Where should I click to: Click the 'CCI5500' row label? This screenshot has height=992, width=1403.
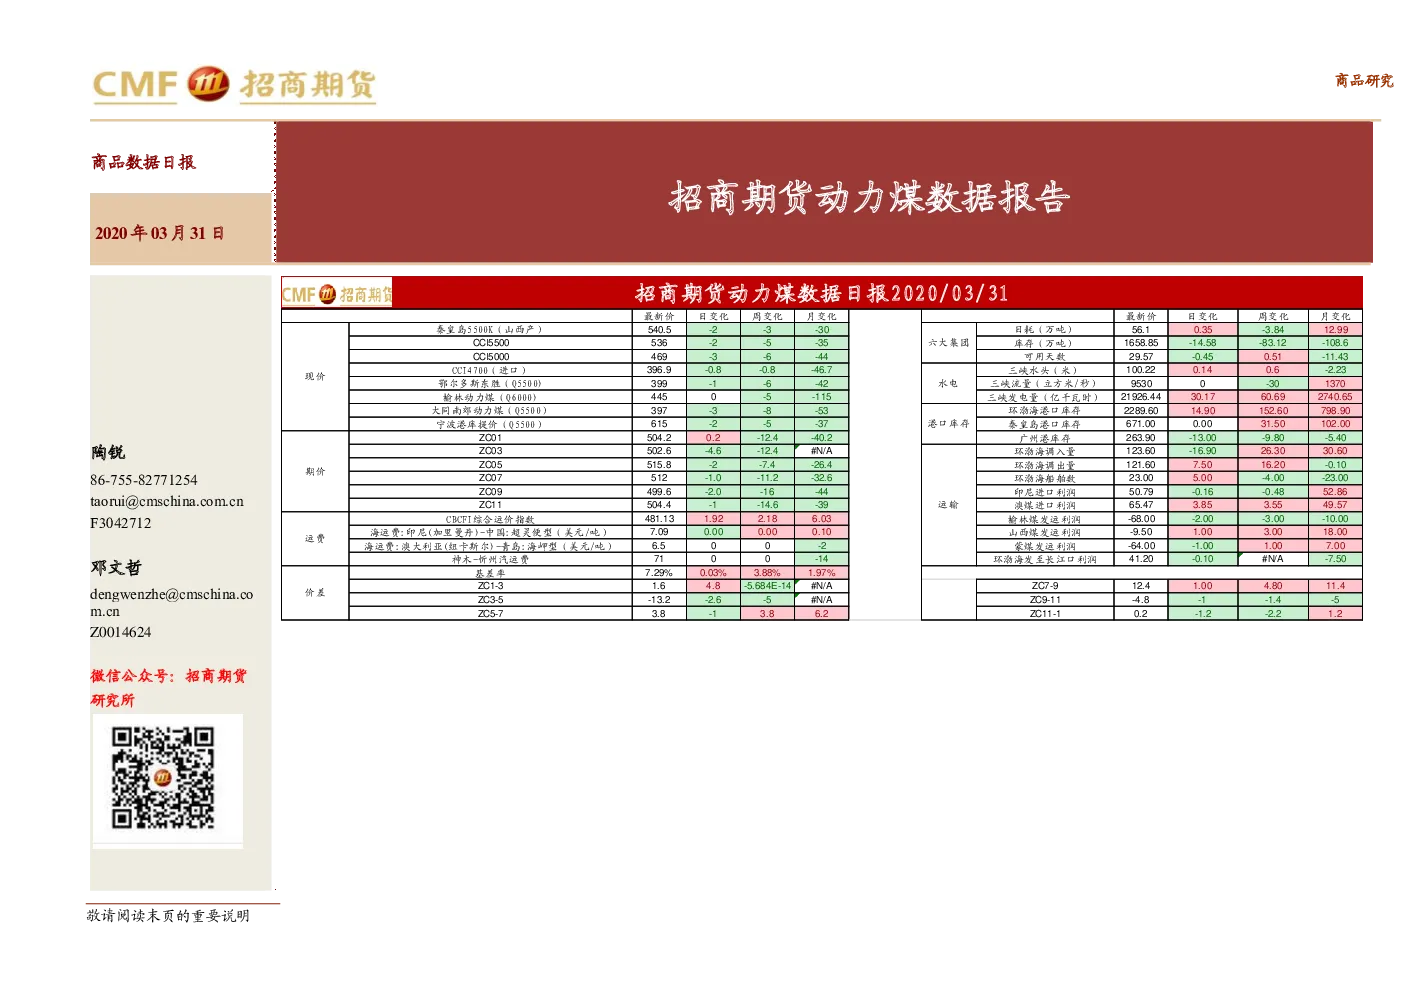pos(491,343)
